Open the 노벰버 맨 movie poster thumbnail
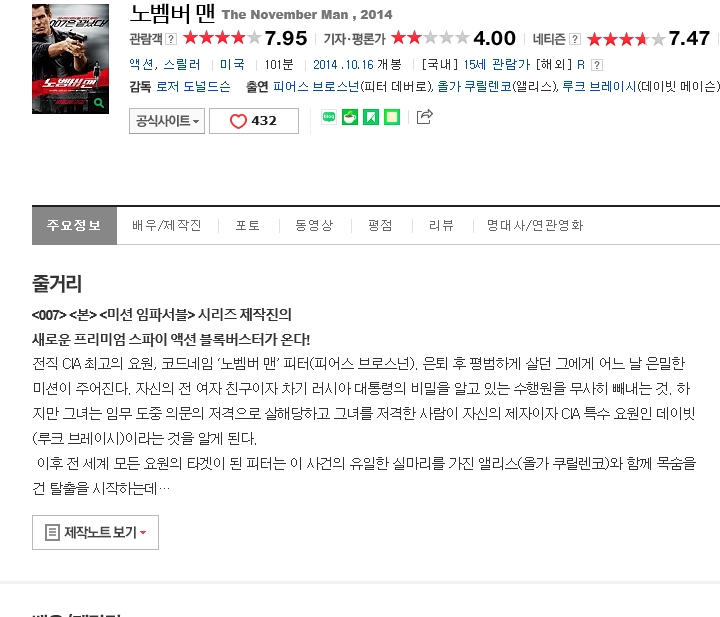 (x=70, y=59)
